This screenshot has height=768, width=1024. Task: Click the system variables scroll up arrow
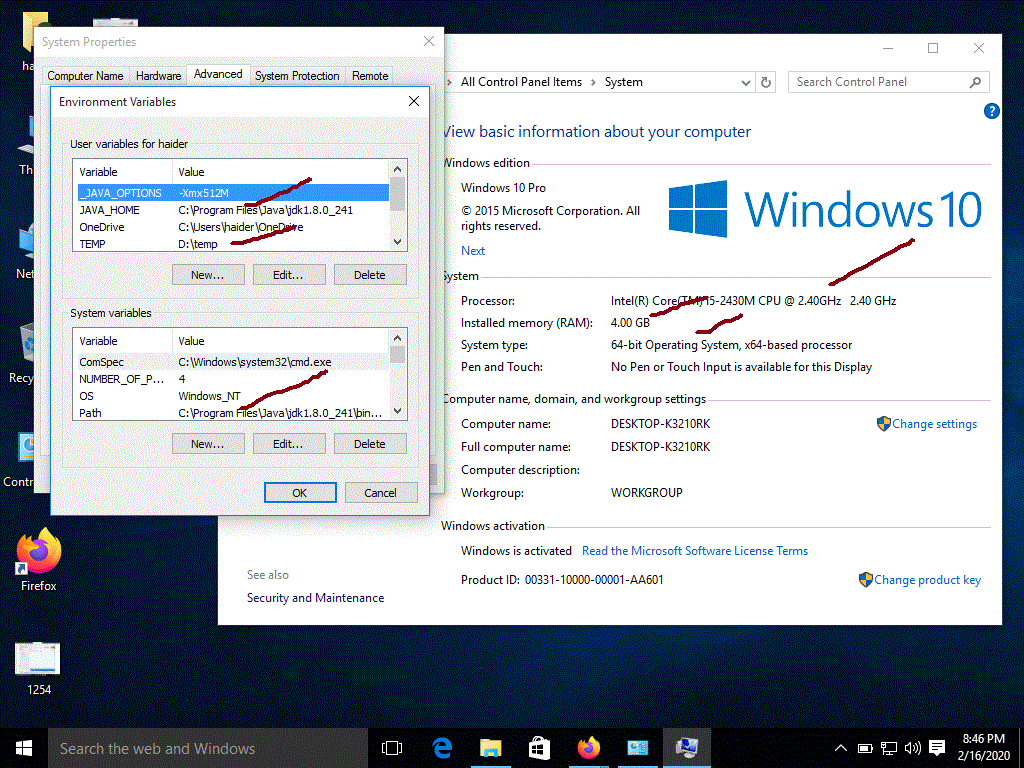(x=397, y=338)
